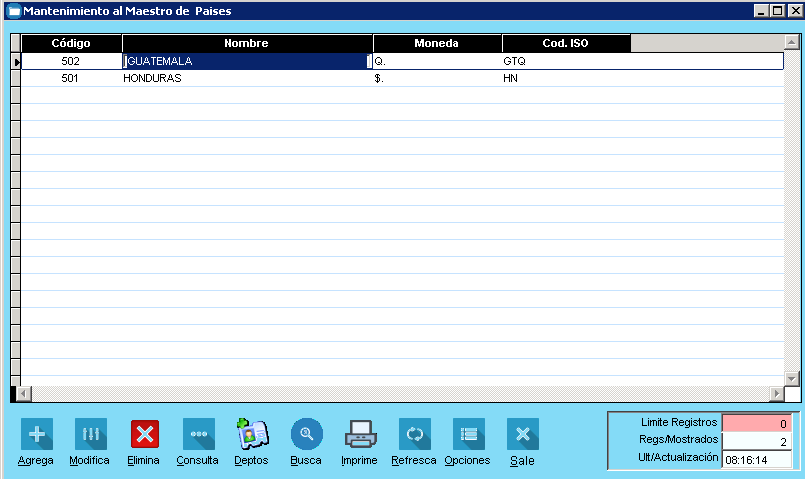This screenshot has height=479, width=805.
Task: Select row marker for code 501
Action: (15, 78)
